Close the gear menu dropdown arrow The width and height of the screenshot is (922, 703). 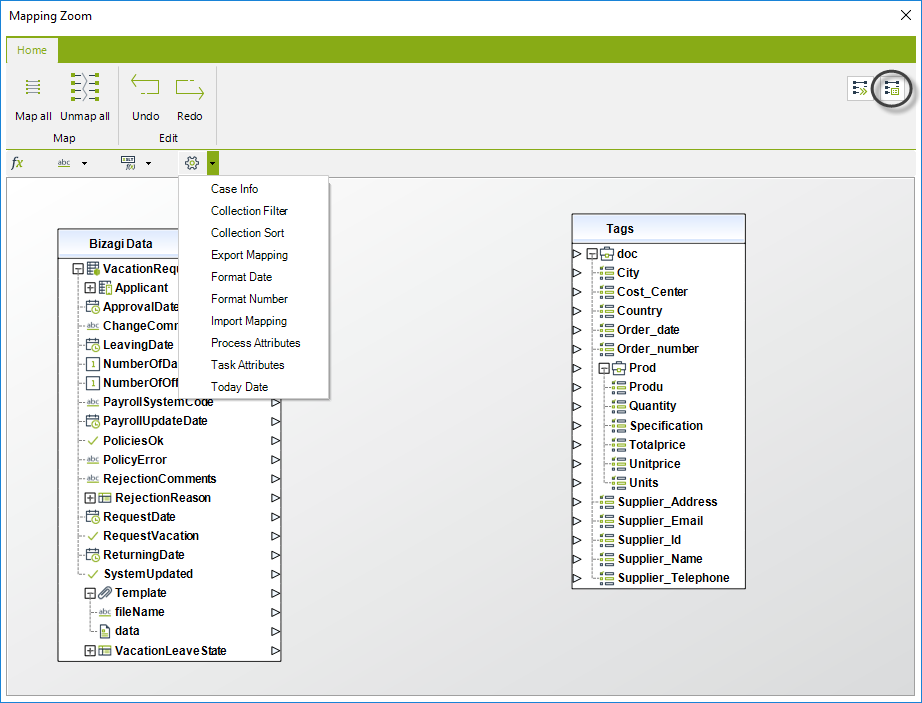click(x=213, y=163)
